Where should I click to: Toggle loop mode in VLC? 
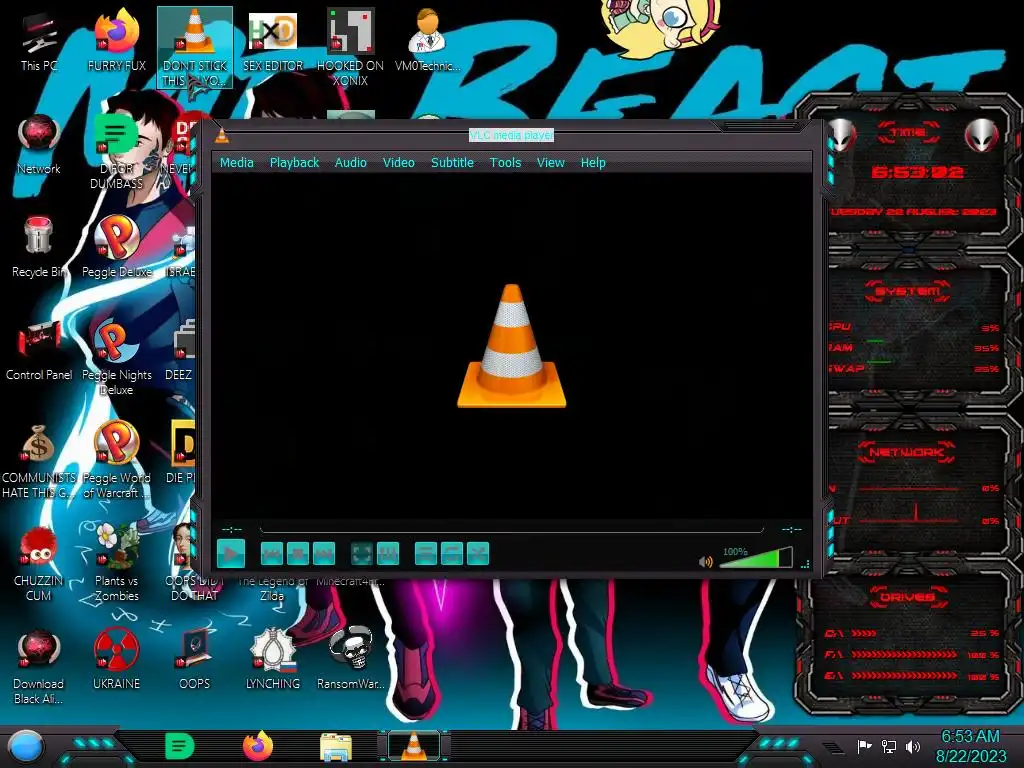point(452,554)
